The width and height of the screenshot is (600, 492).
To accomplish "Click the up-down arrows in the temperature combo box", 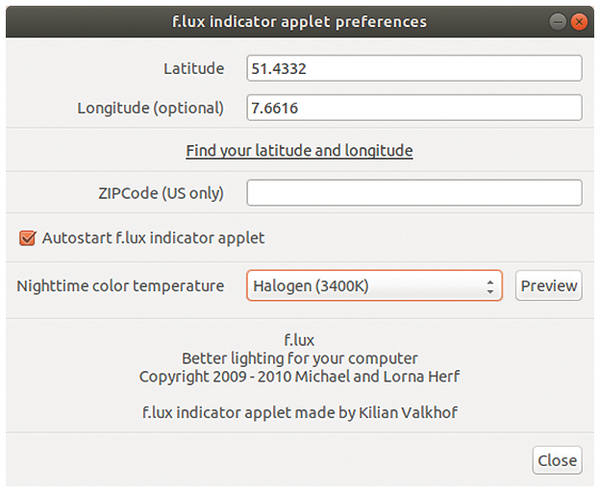I will pyautogui.click(x=490, y=286).
